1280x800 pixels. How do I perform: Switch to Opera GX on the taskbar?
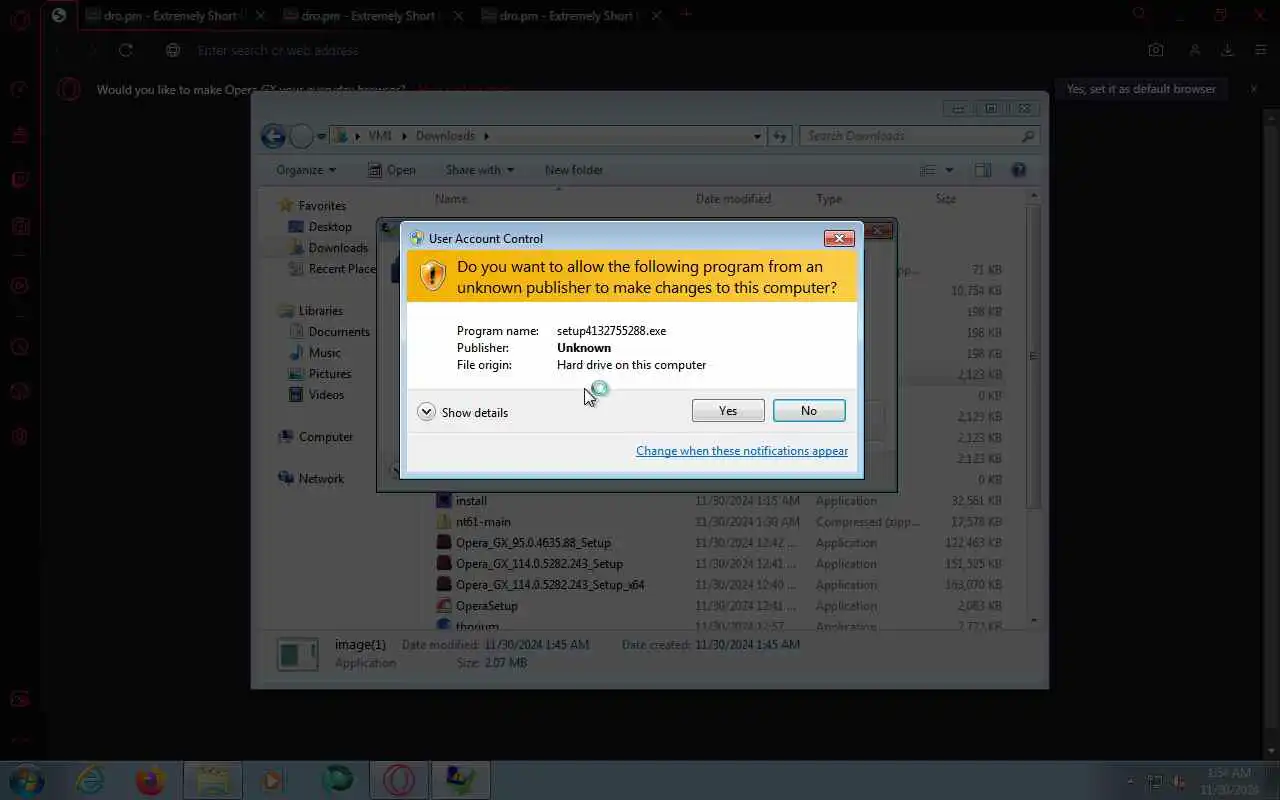tap(398, 780)
